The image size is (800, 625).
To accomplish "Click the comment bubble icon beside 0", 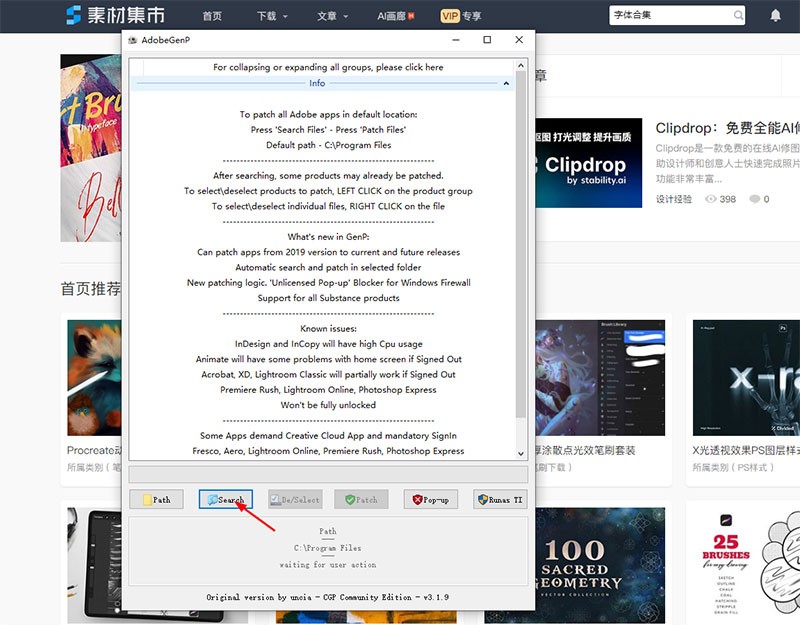I will (x=755, y=199).
